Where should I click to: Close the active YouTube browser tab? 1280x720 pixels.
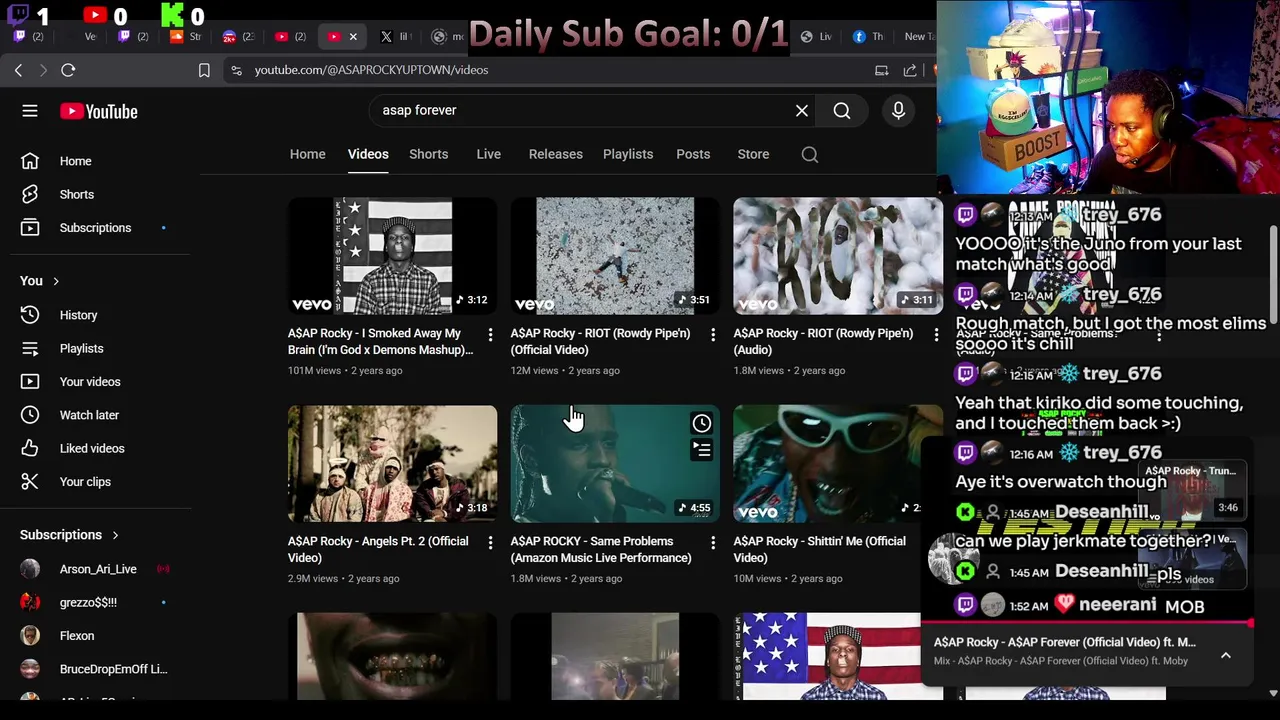[353, 37]
